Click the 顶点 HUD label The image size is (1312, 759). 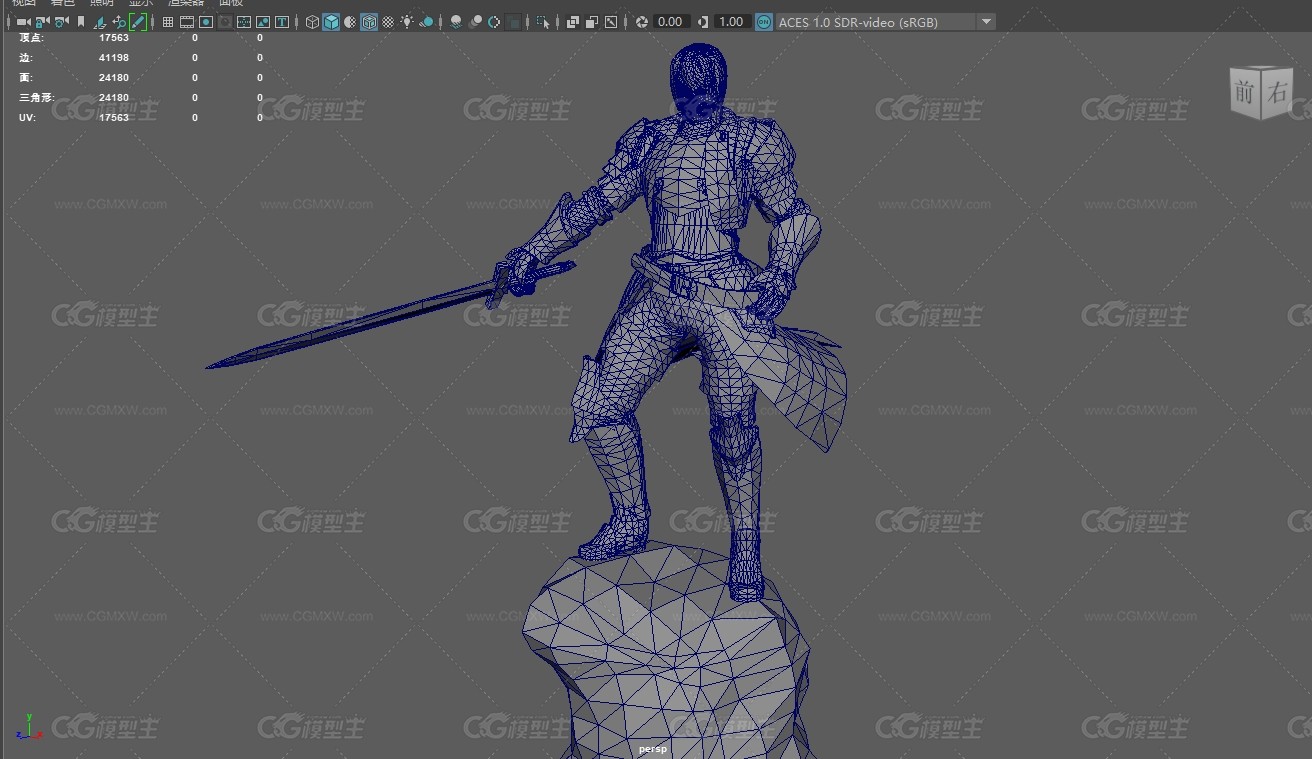tap(31, 37)
